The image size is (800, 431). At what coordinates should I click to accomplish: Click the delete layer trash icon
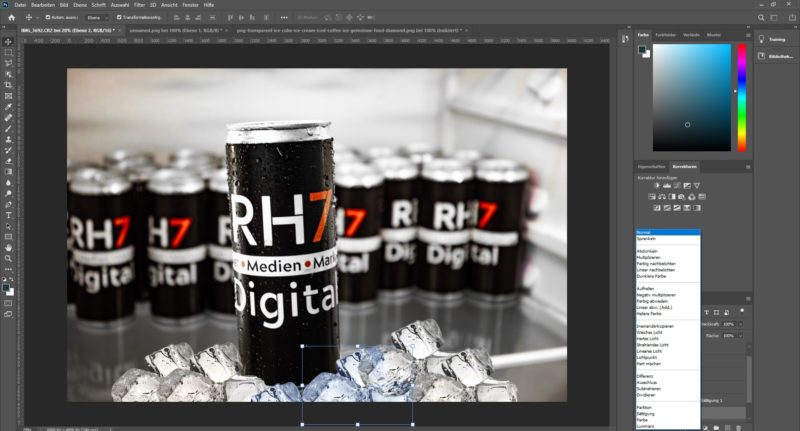point(738,427)
